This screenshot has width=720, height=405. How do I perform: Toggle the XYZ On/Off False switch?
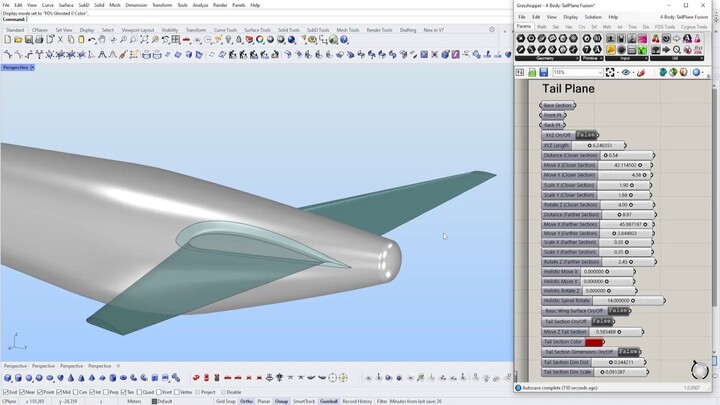click(x=586, y=135)
